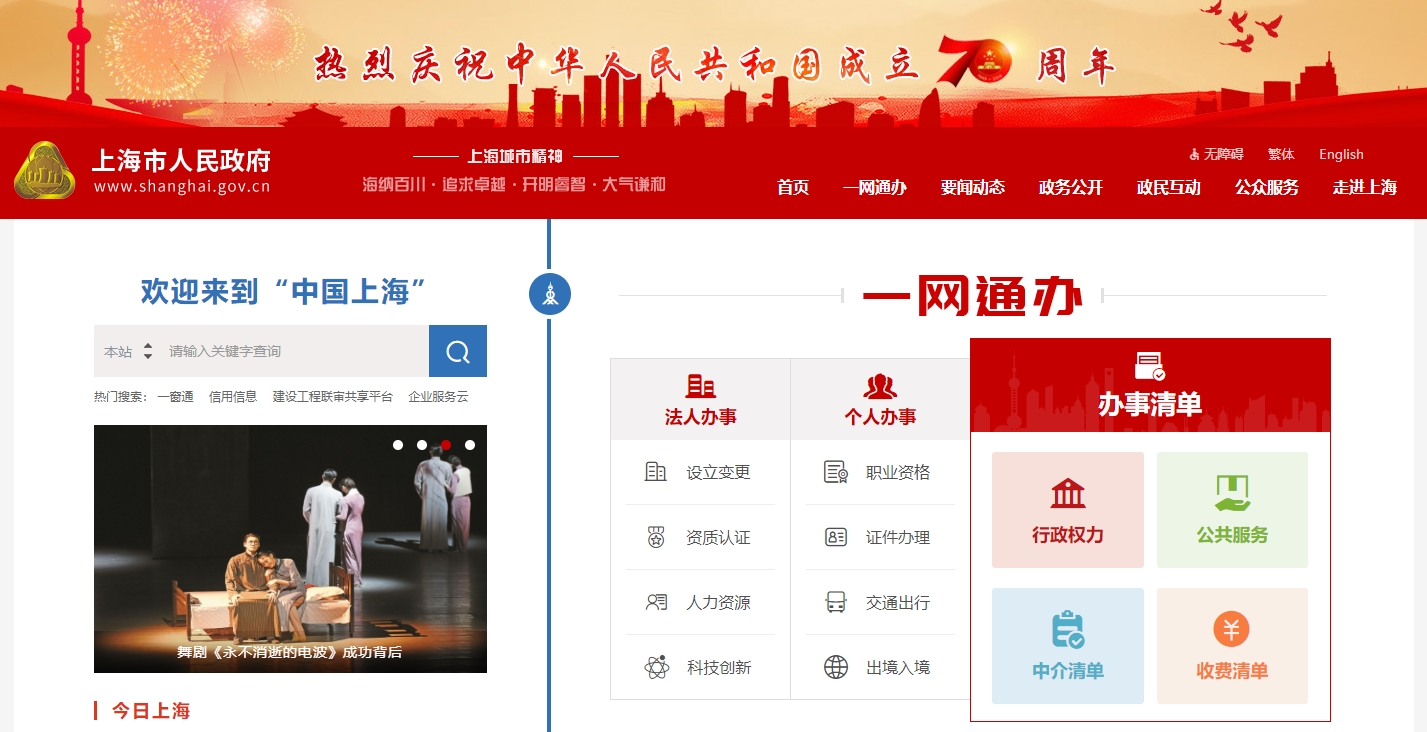Open the orange 收费清单 icon
Screen dimensions: 1427x732
point(1232,628)
